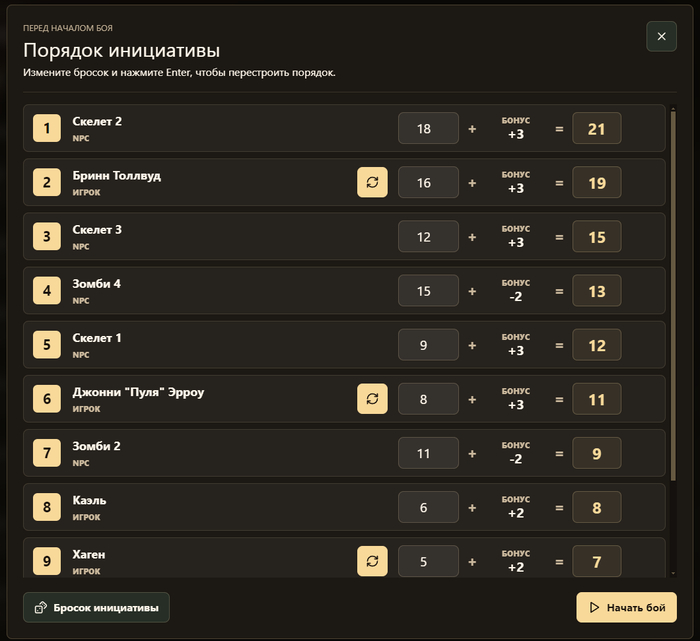This screenshot has height=641, width=700.
Task: Click Скелет 3 roll input showing 12
Action: pyautogui.click(x=428, y=237)
